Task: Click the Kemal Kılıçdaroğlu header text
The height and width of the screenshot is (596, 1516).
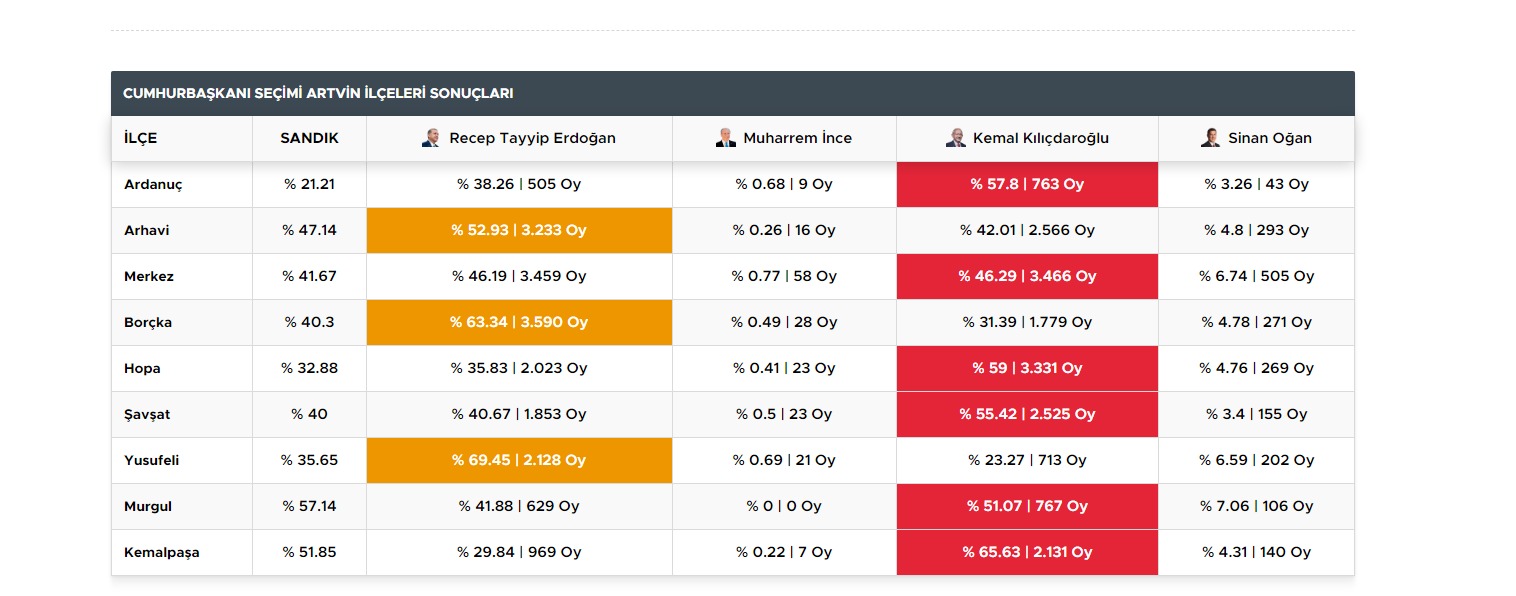Action: click(x=1040, y=138)
